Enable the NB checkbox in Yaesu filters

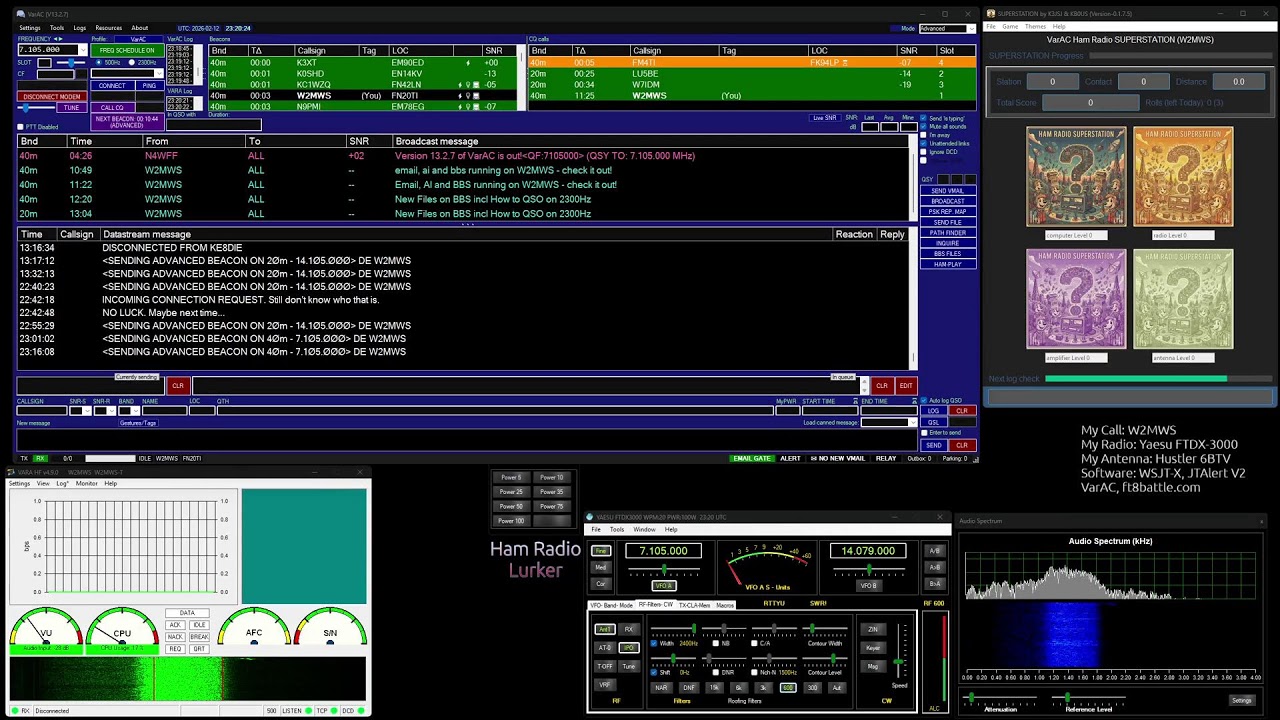(714, 643)
